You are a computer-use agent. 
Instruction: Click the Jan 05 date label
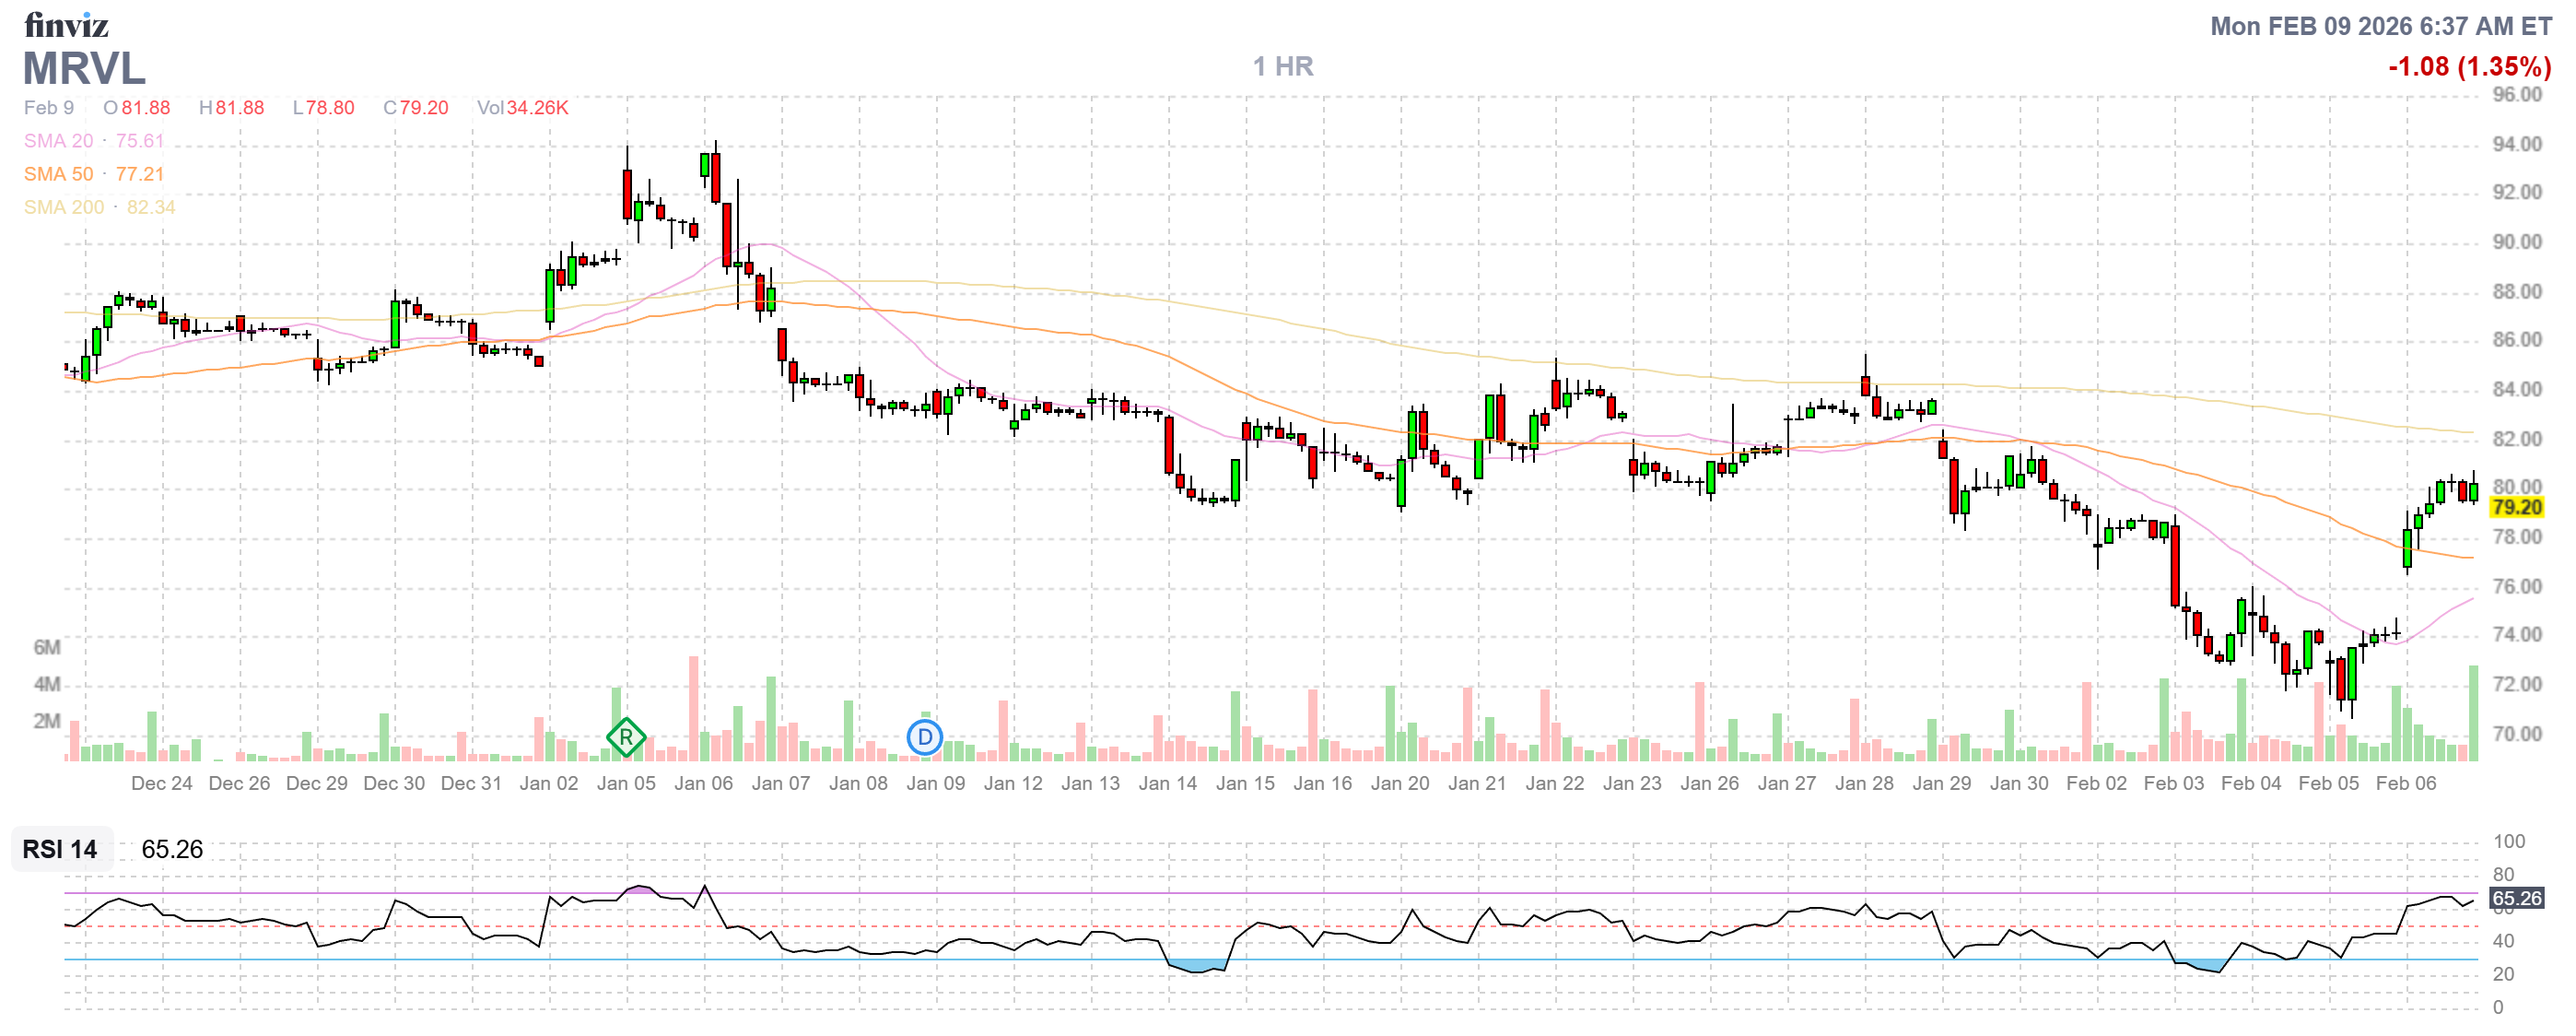click(626, 783)
